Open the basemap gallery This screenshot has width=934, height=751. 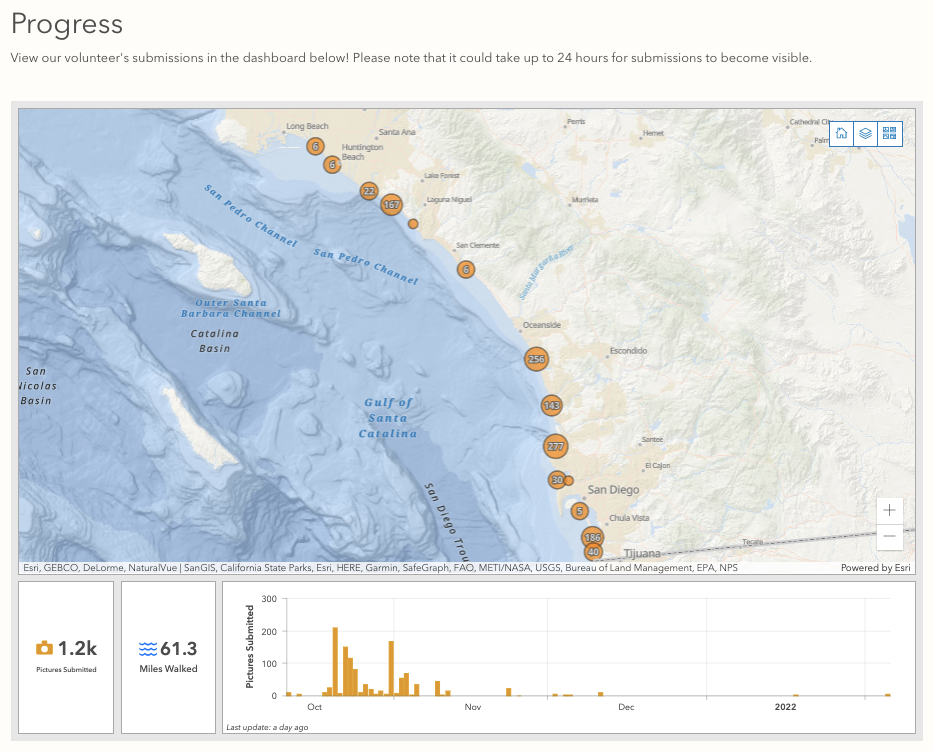890,133
